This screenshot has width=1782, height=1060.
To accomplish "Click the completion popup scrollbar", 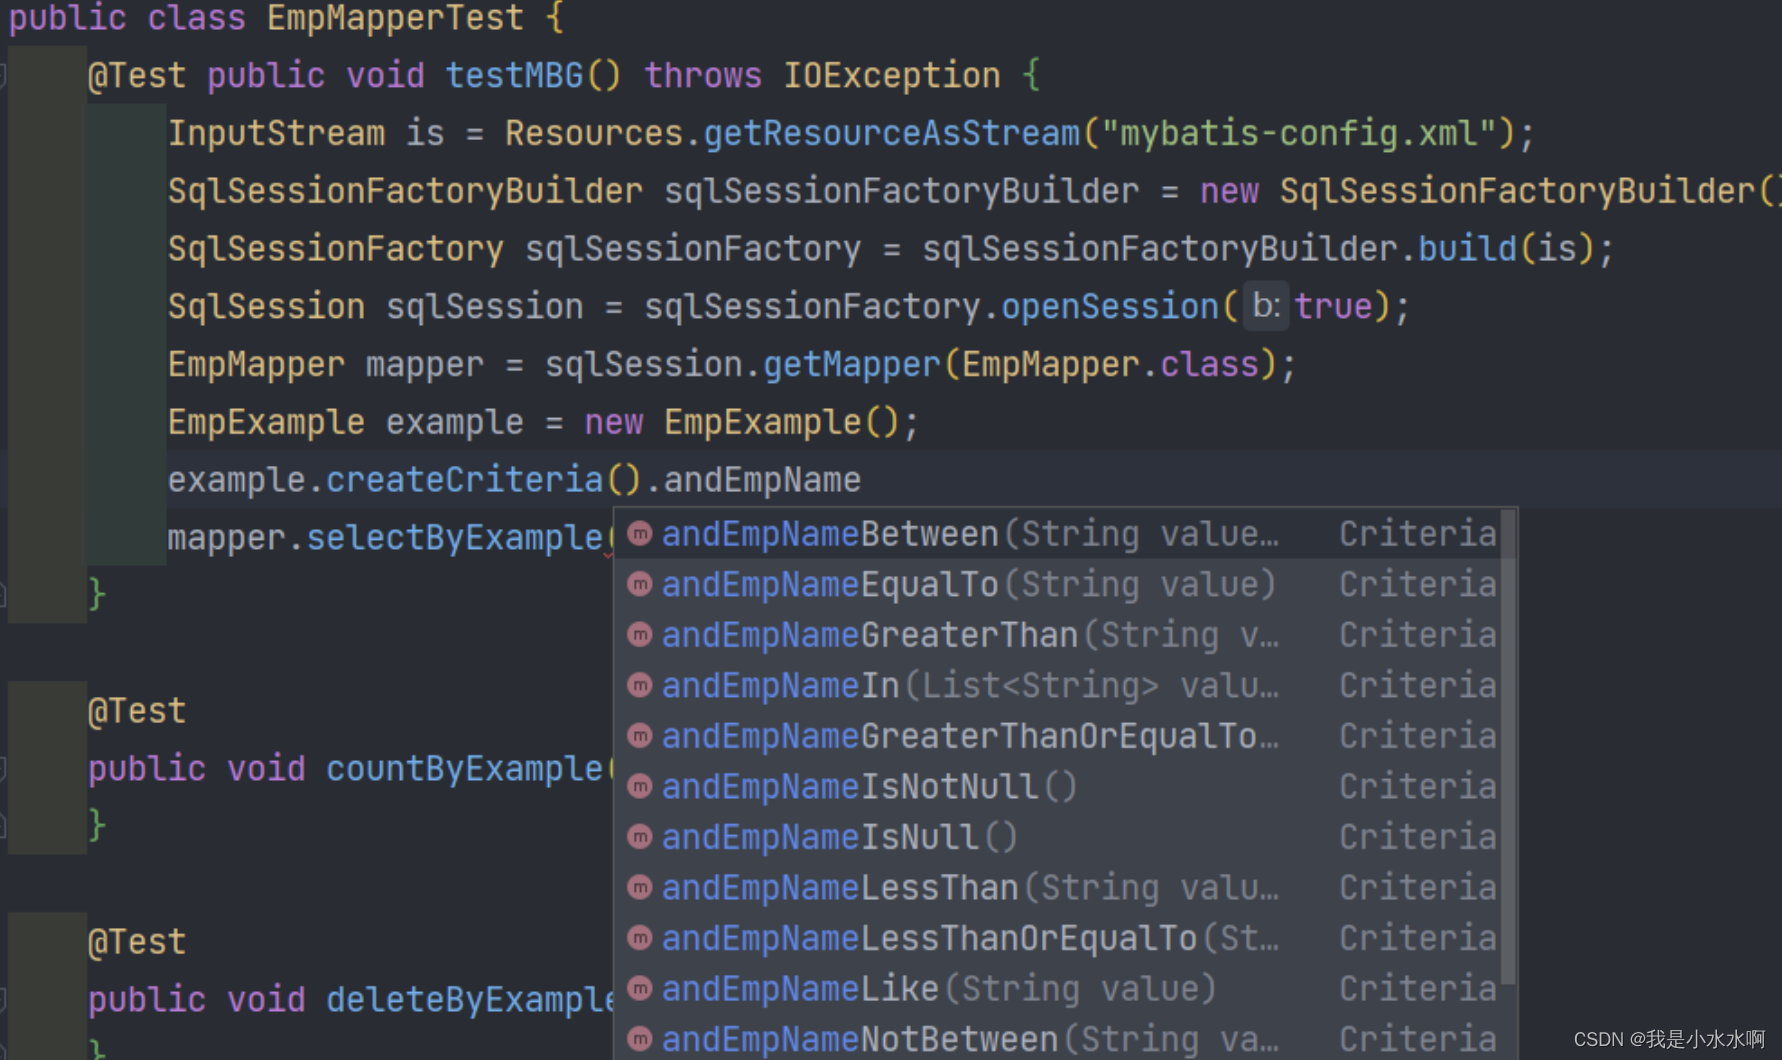I will [x=1509, y=747].
